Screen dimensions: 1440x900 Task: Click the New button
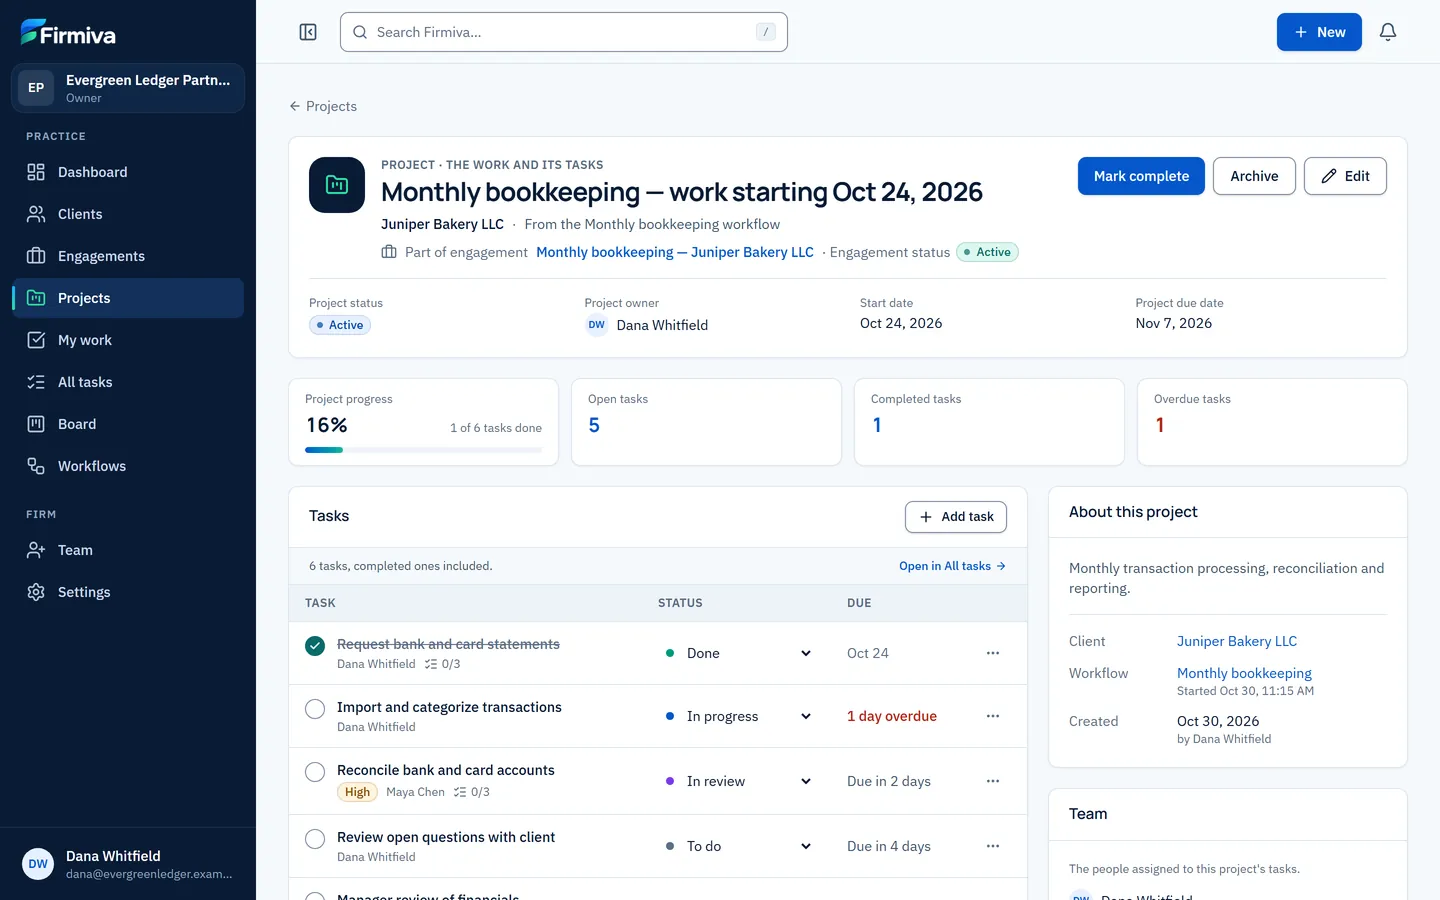1319,32
